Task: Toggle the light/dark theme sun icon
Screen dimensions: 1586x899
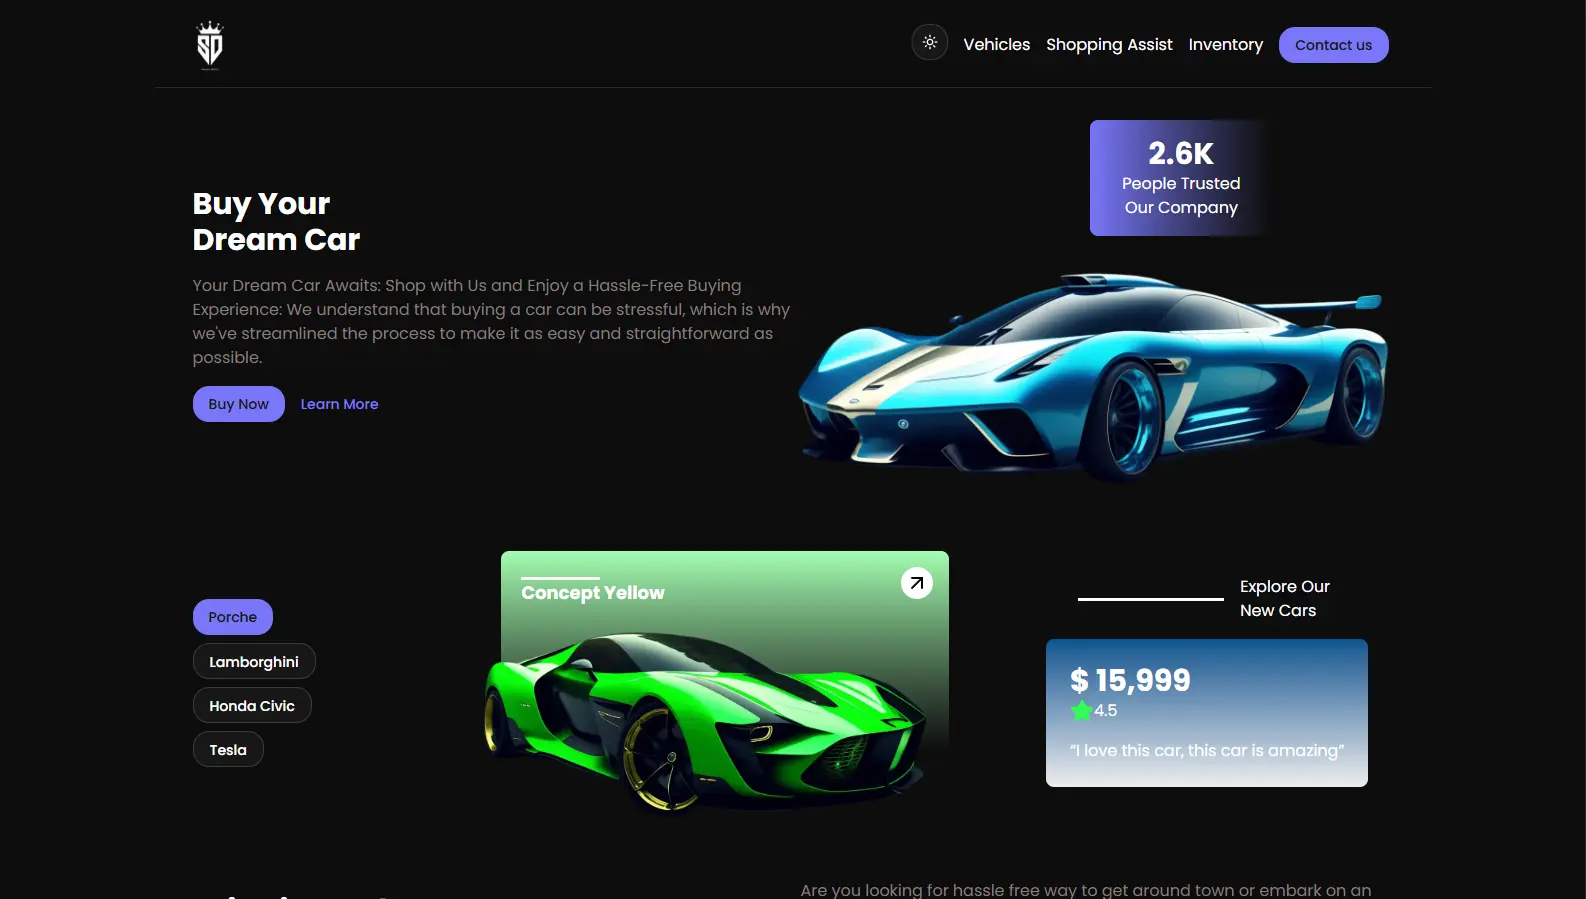Action: click(x=930, y=42)
